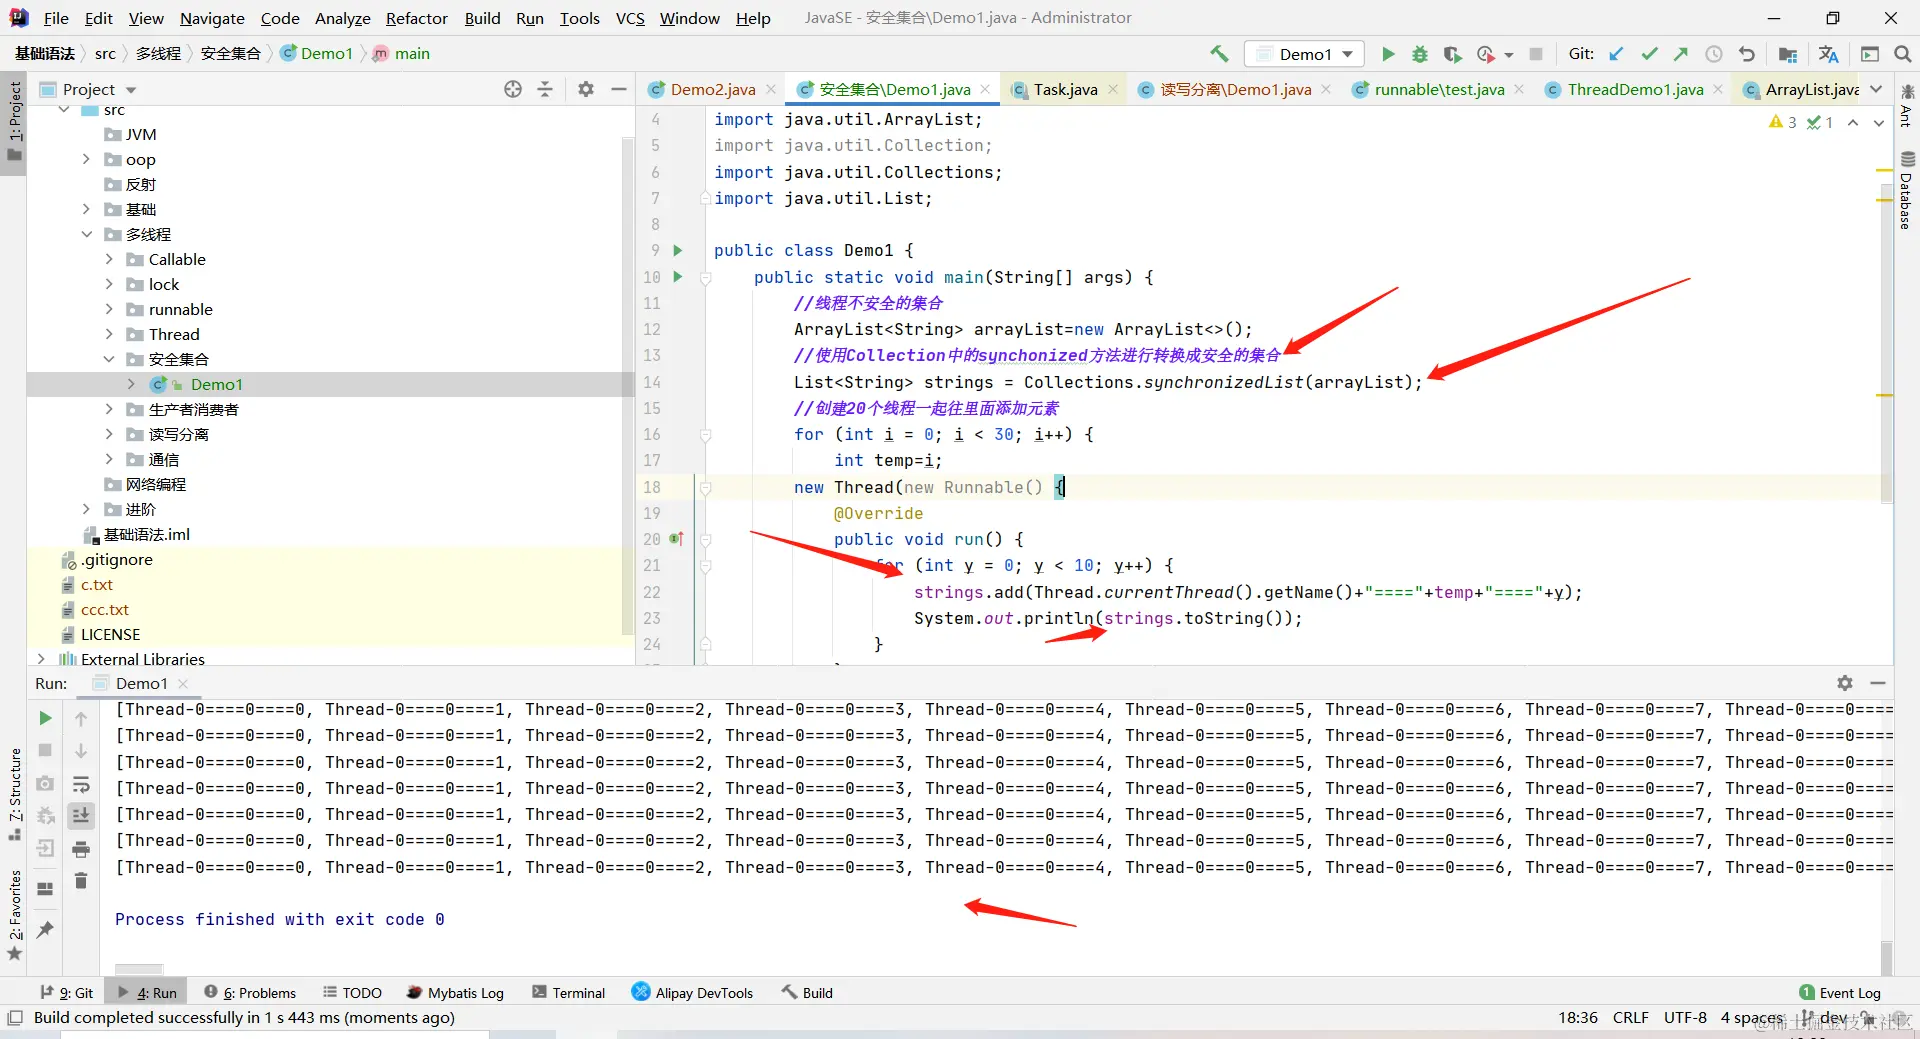Screen dimensions: 1920x1039
Task: Show Git history via the clock icon
Action: tap(1714, 54)
